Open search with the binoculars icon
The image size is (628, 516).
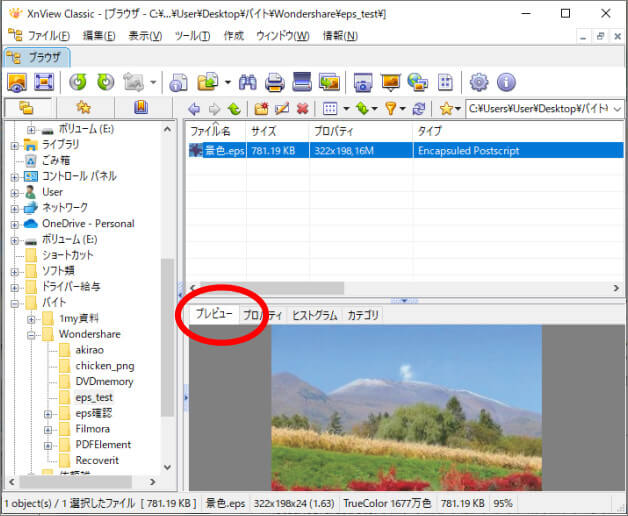tap(248, 83)
